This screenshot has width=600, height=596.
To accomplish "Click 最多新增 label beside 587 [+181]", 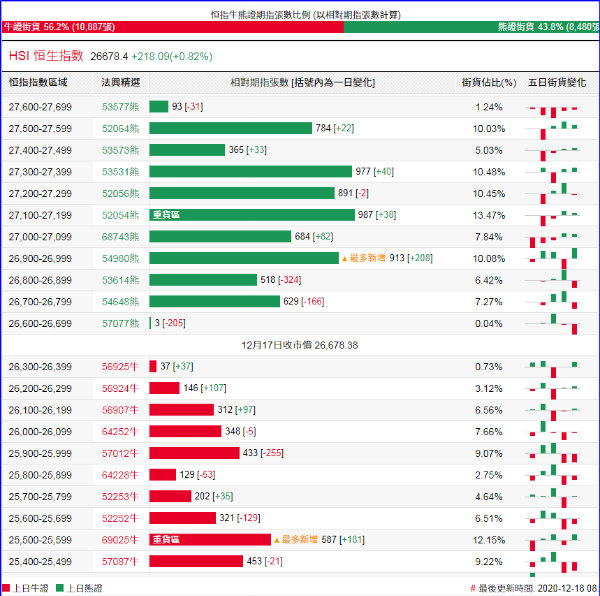I will click(296, 540).
